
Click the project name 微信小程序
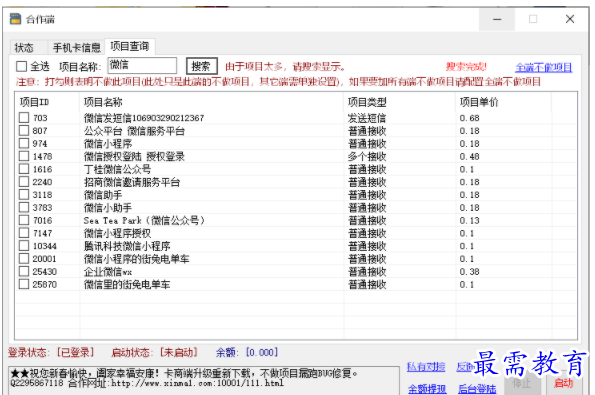[108, 144]
